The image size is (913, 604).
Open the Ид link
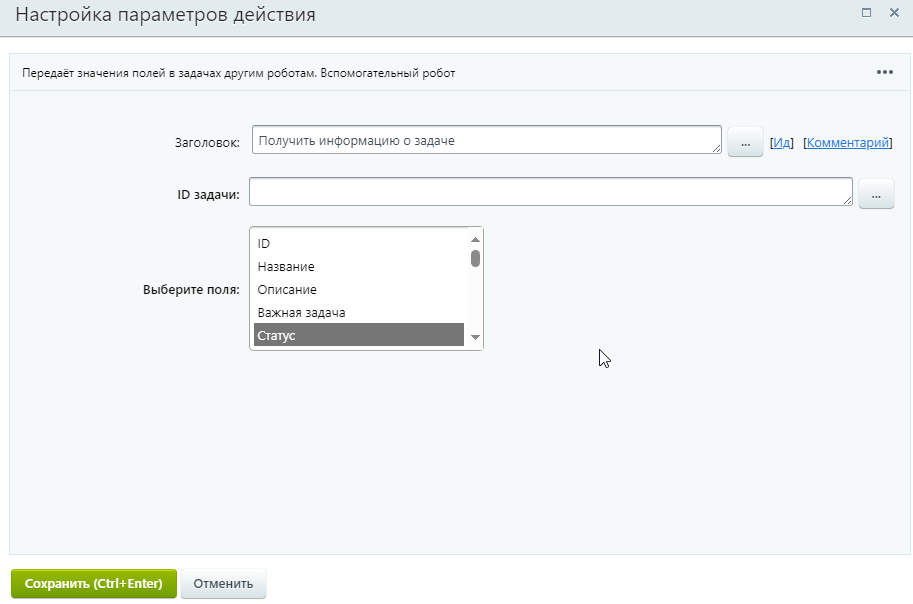782,143
